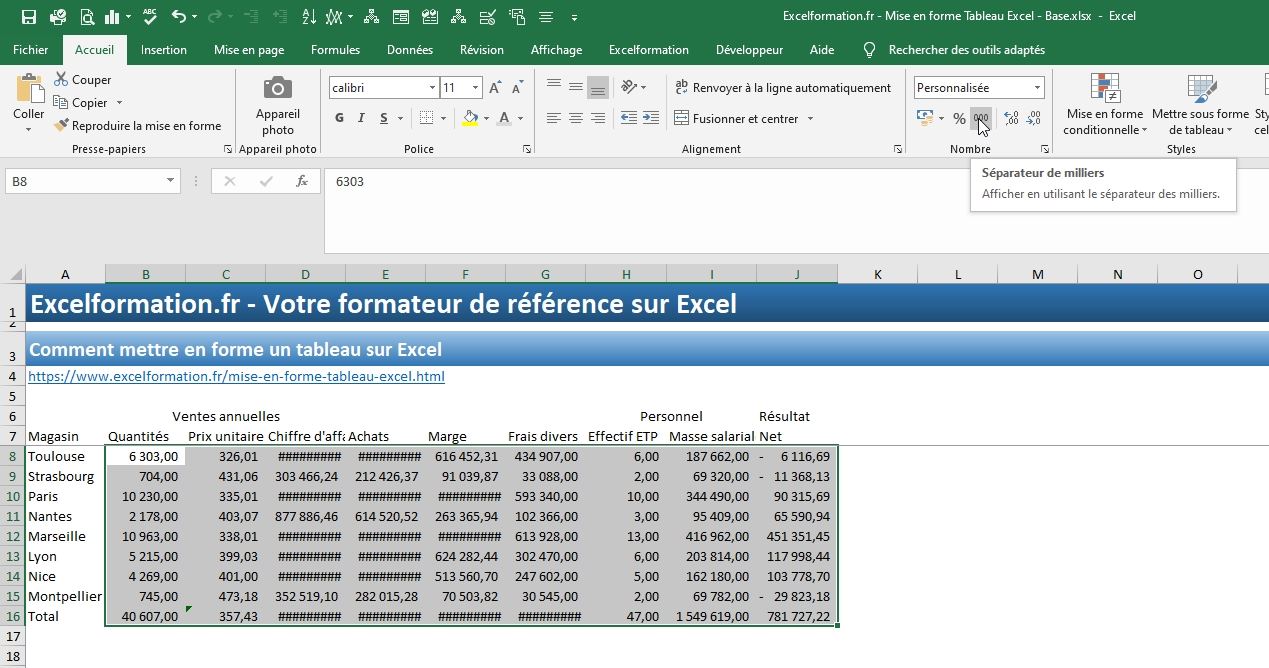Activate Reproduire la mise en forme
The image size is (1269, 668).
point(137,126)
